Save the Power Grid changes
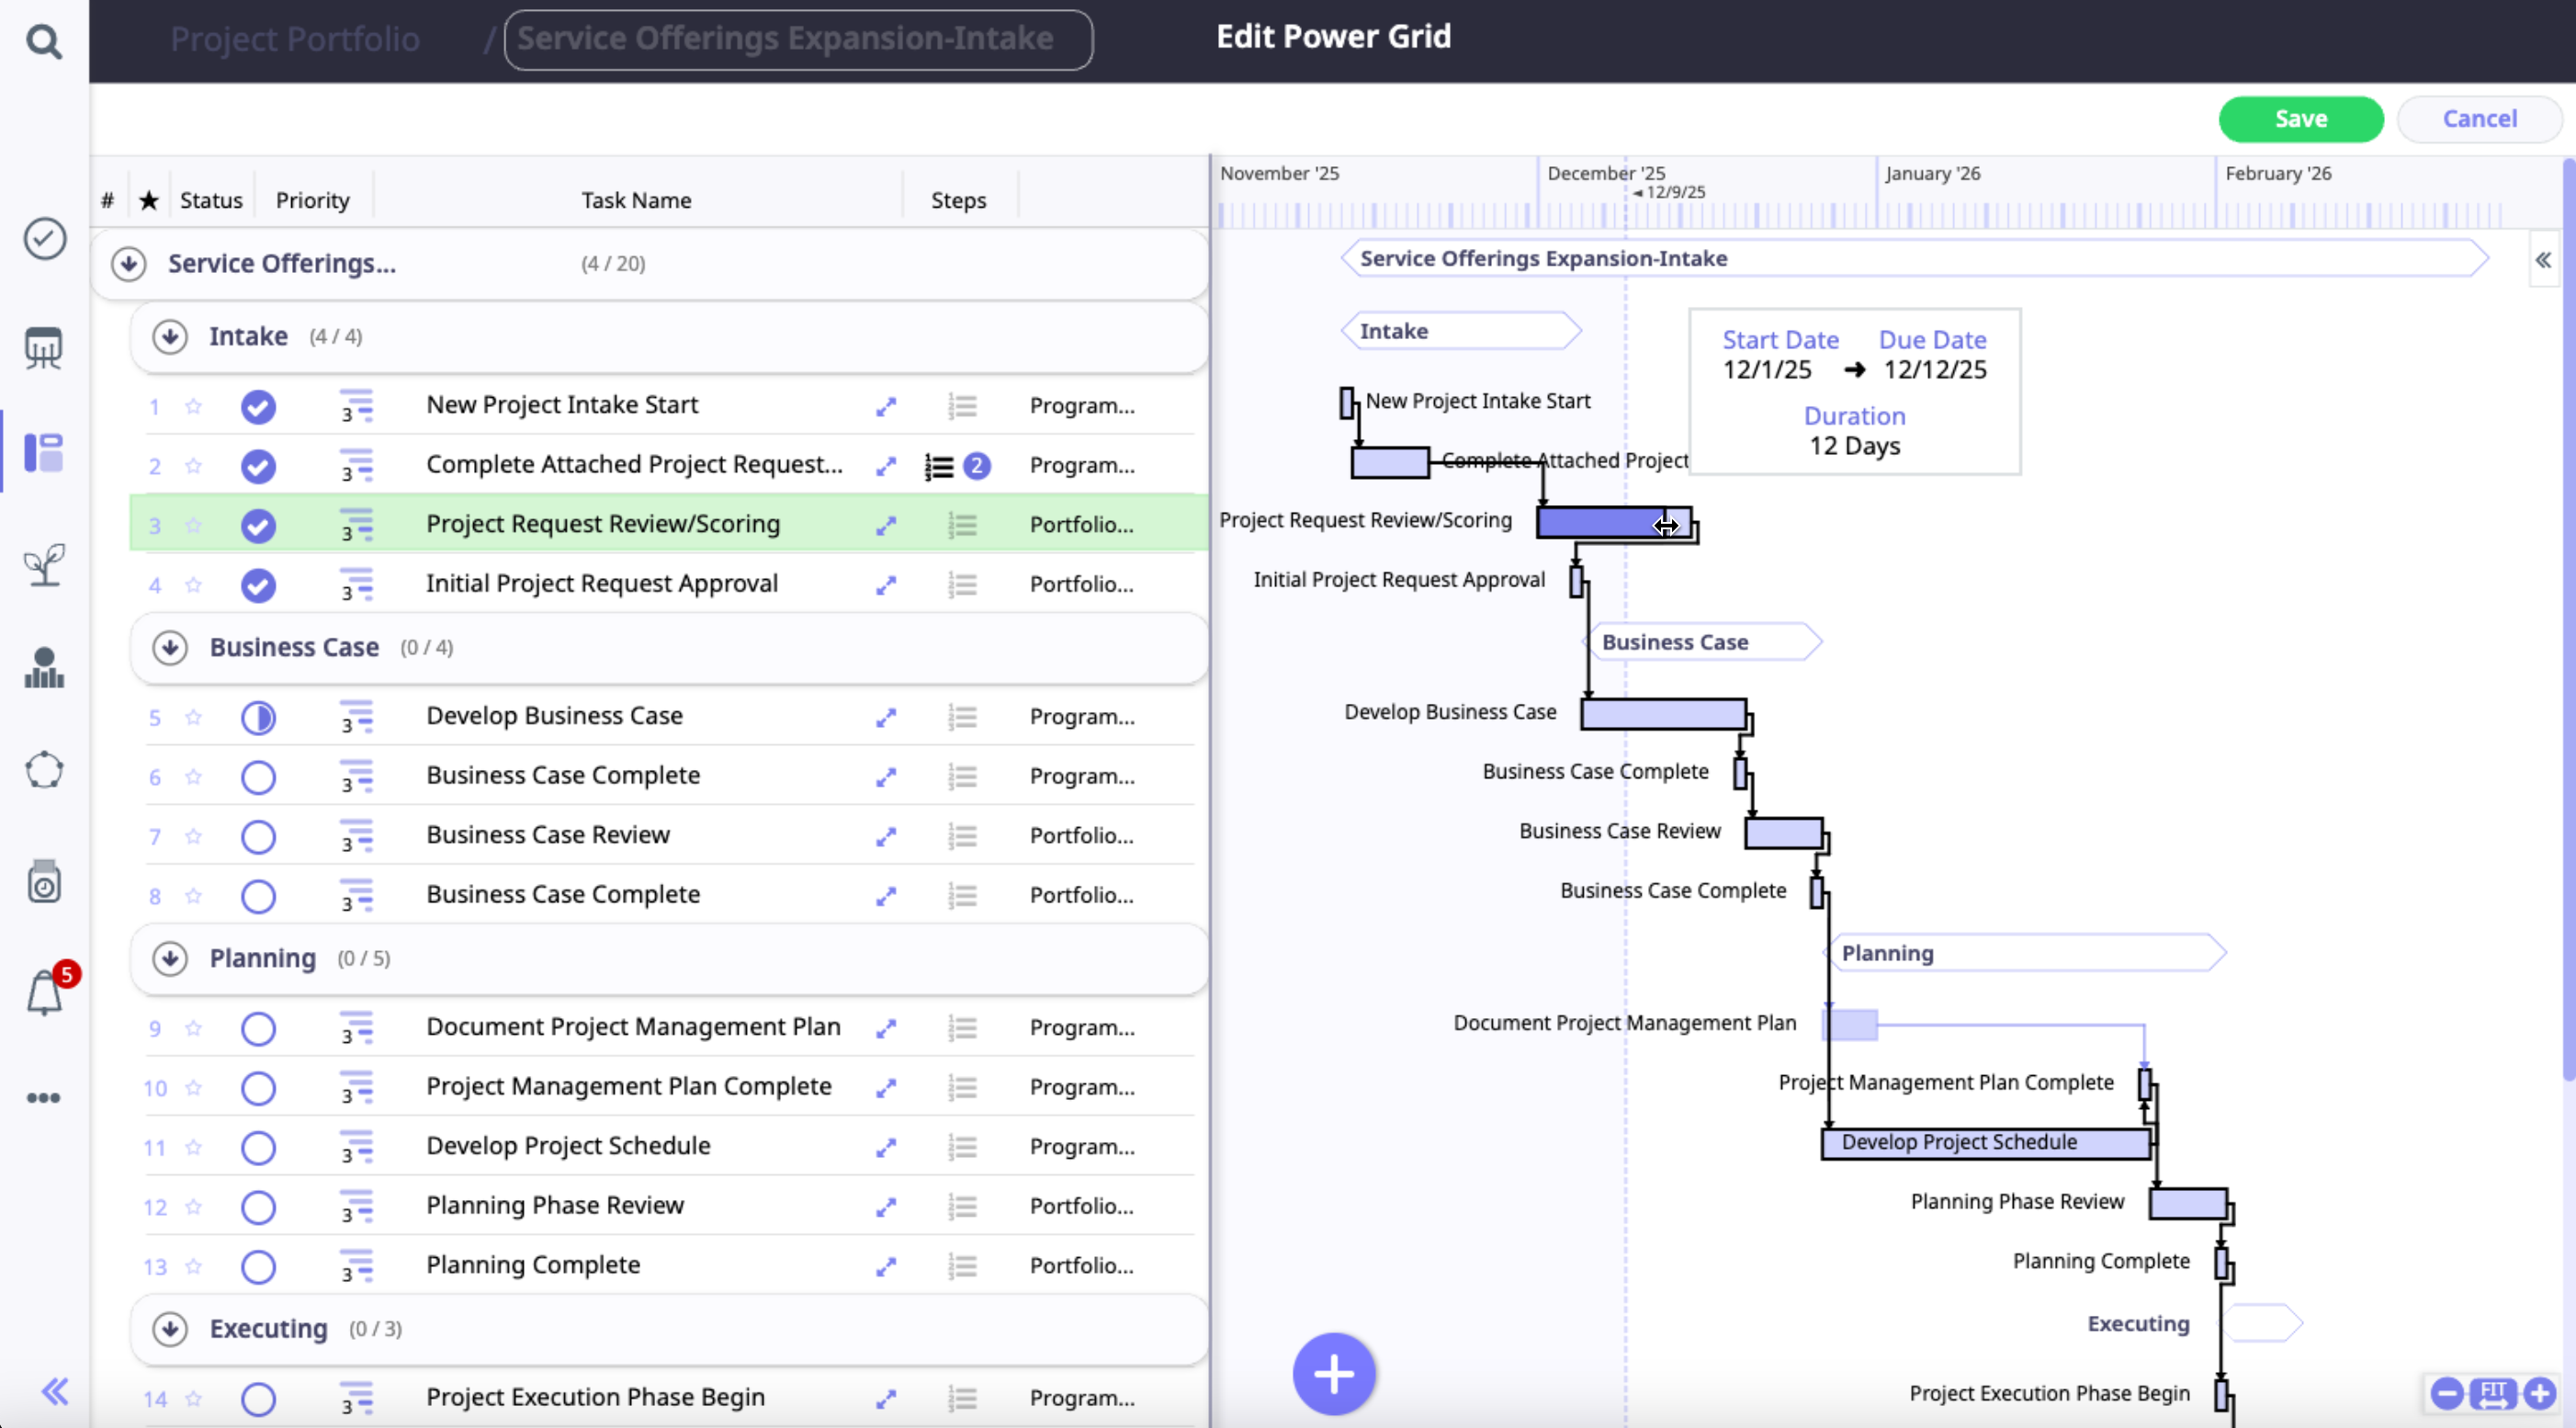The height and width of the screenshot is (1428, 2576). (2300, 119)
